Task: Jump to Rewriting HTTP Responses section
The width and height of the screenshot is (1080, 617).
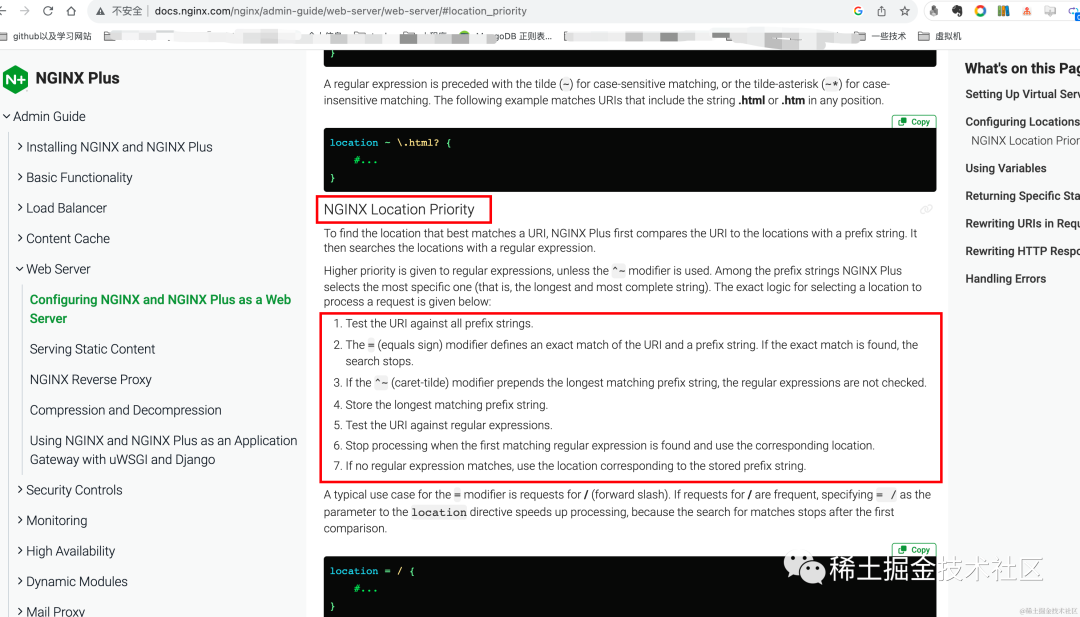Action: click(x=1022, y=251)
